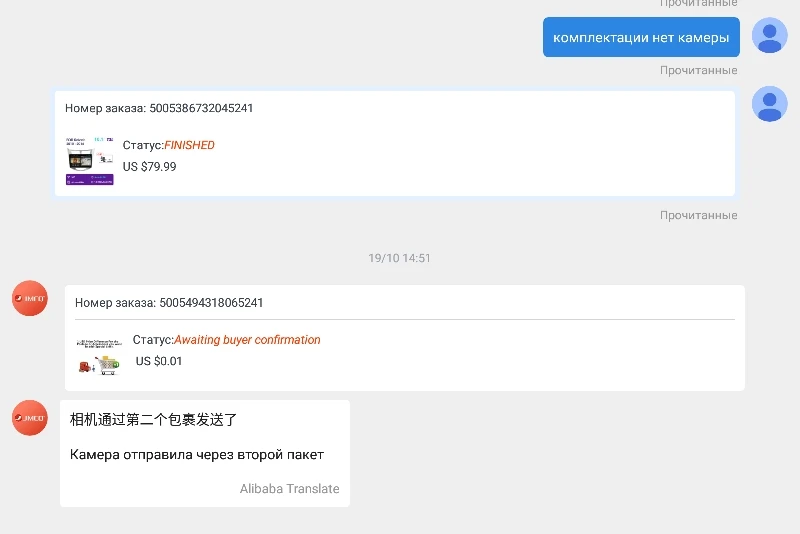Click seller avatar beside the translated camera message

point(29,417)
